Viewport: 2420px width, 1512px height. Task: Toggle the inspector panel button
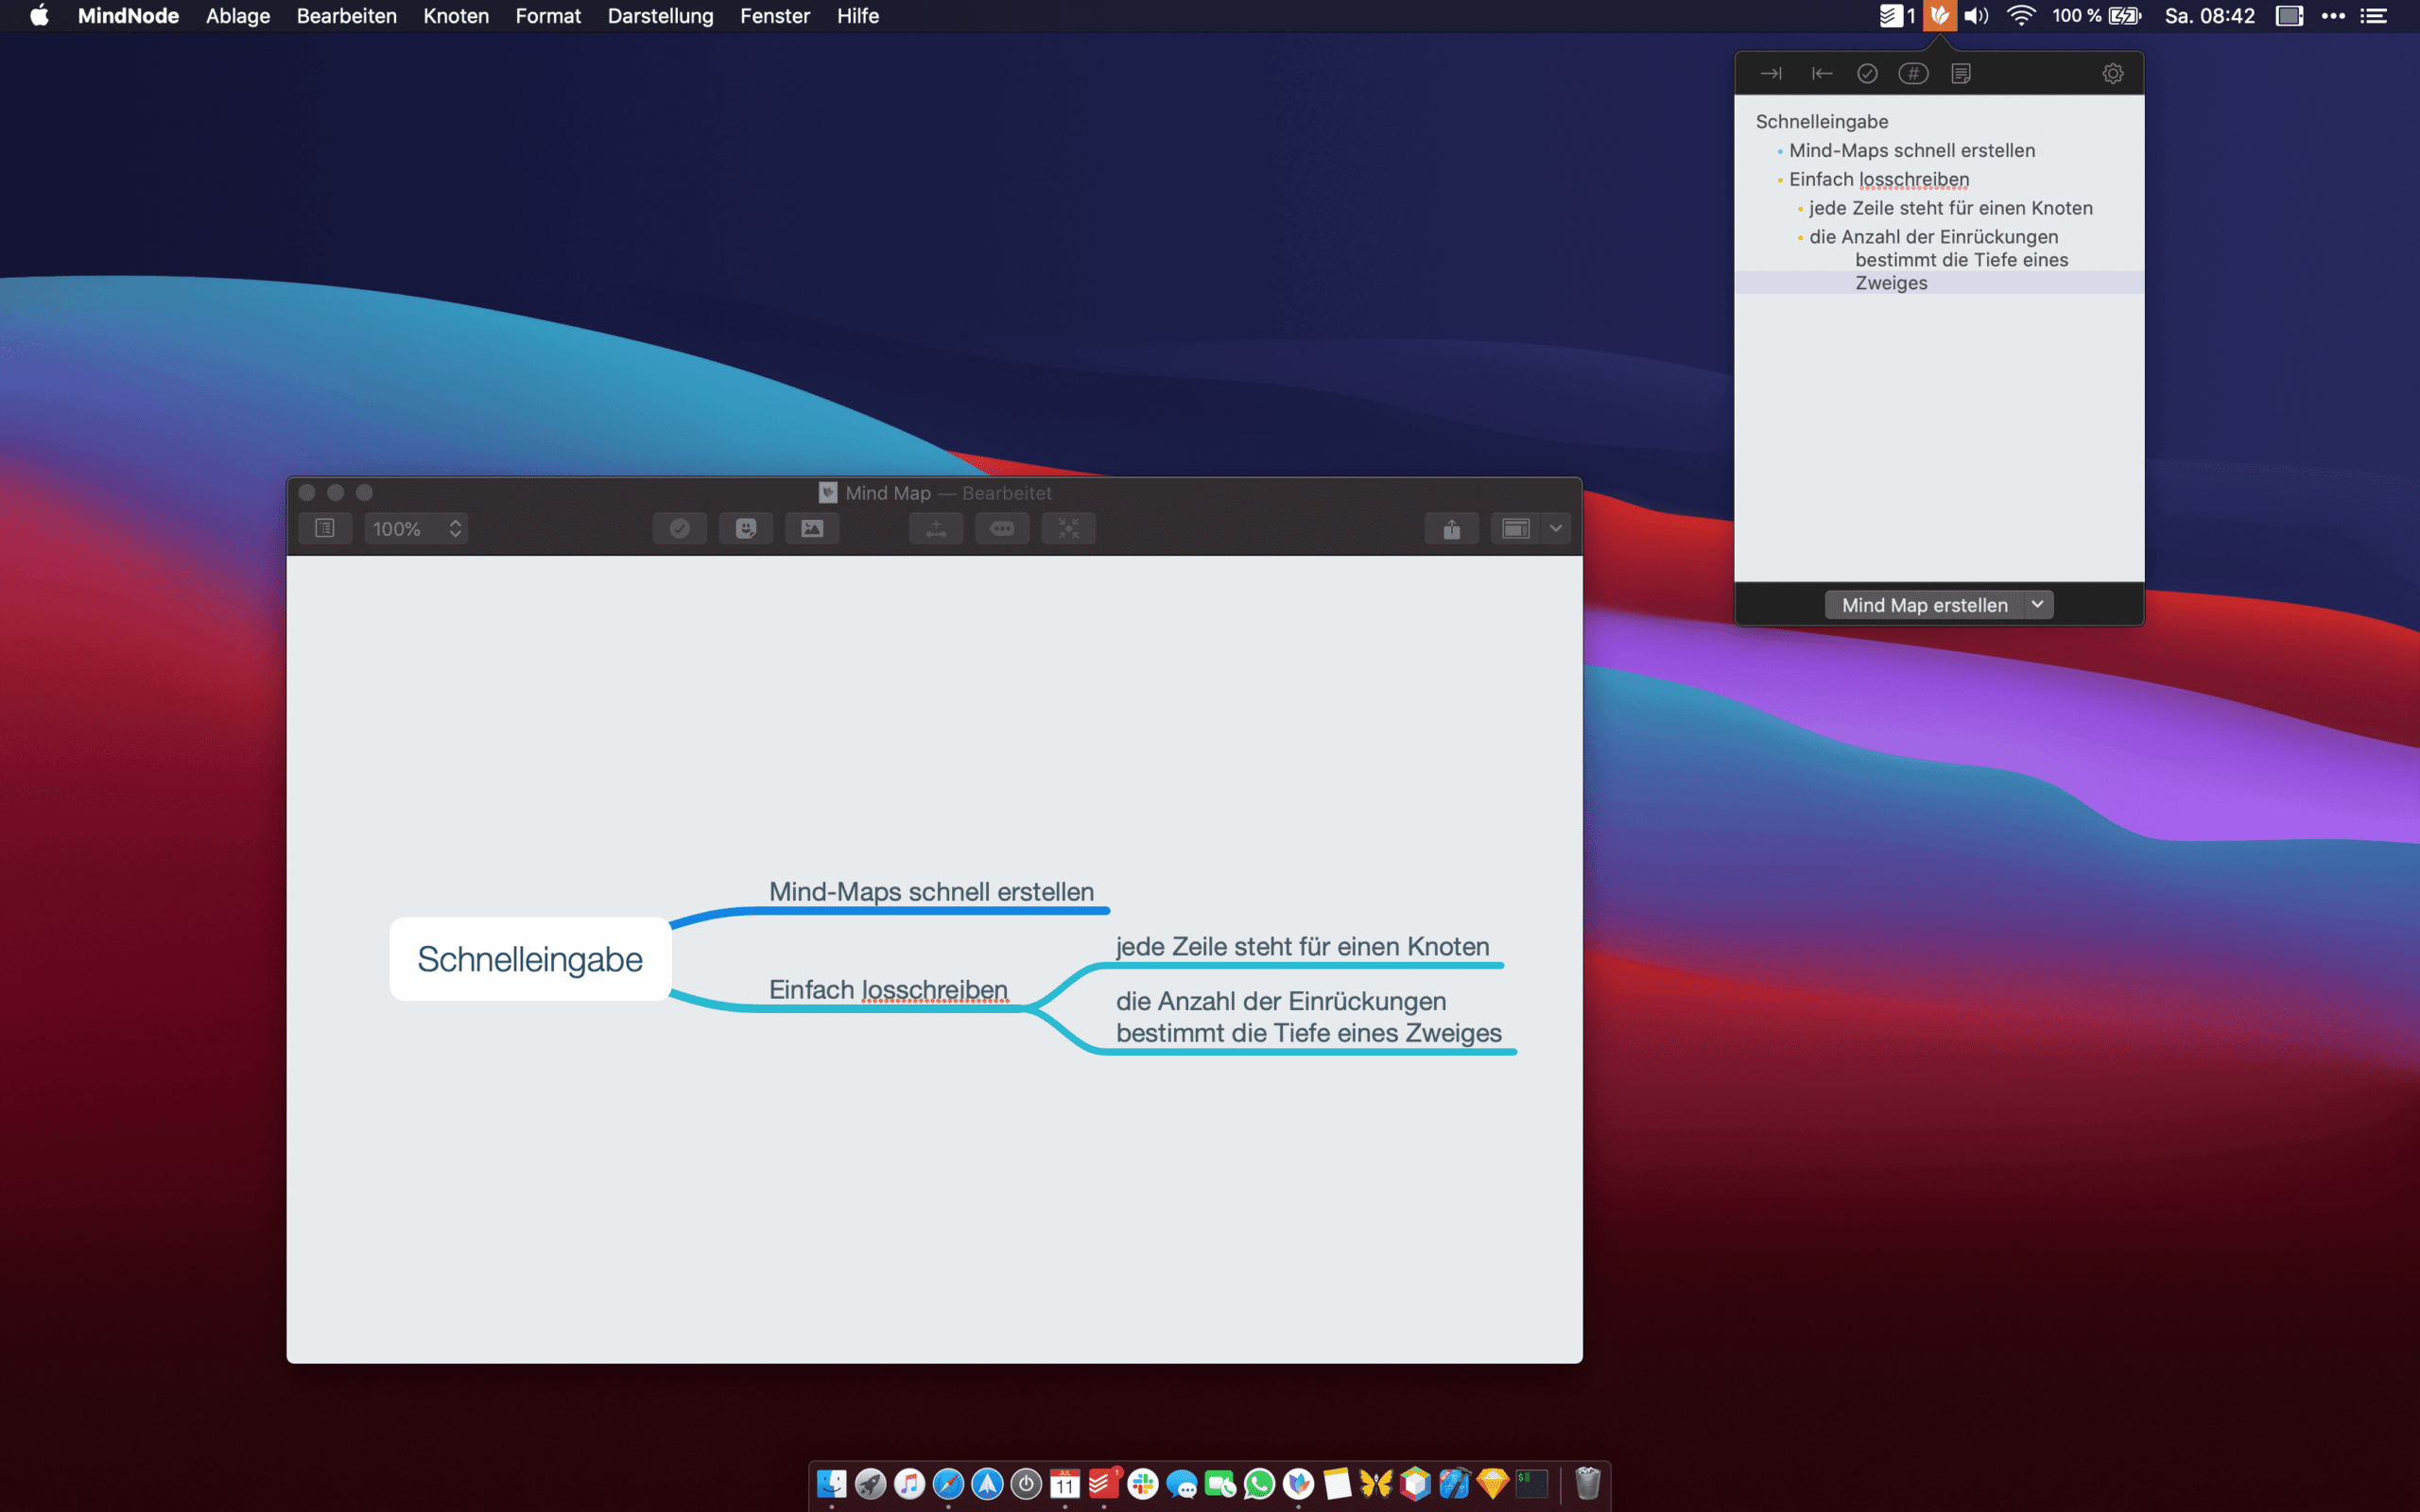coord(1516,528)
